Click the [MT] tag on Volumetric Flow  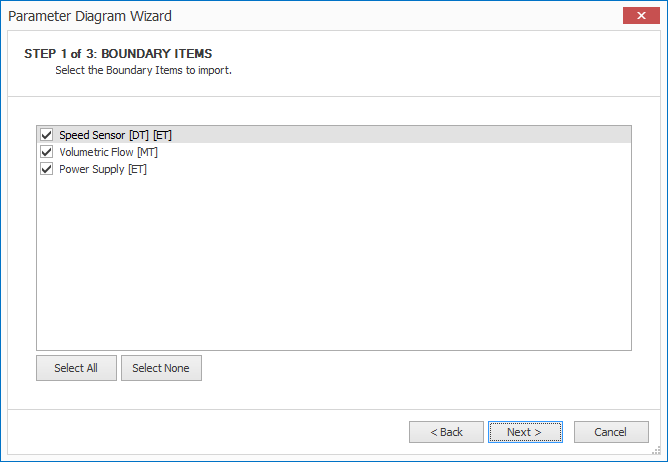(147, 152)
